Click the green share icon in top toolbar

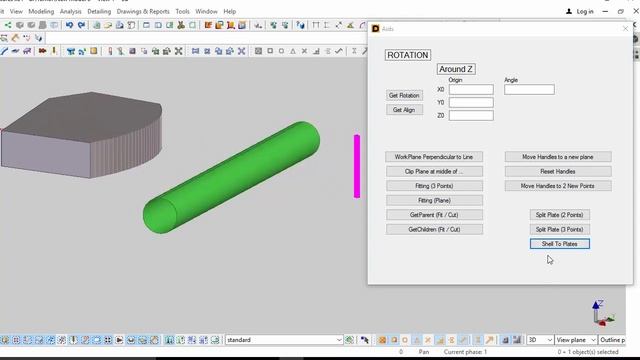(x=8, y=25)
